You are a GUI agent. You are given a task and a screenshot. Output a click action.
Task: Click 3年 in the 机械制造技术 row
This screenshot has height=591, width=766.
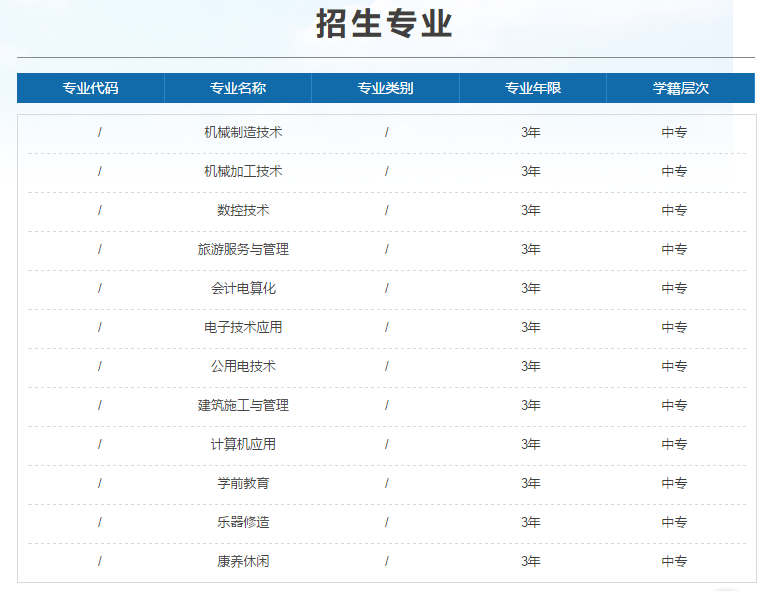(531, 132)
